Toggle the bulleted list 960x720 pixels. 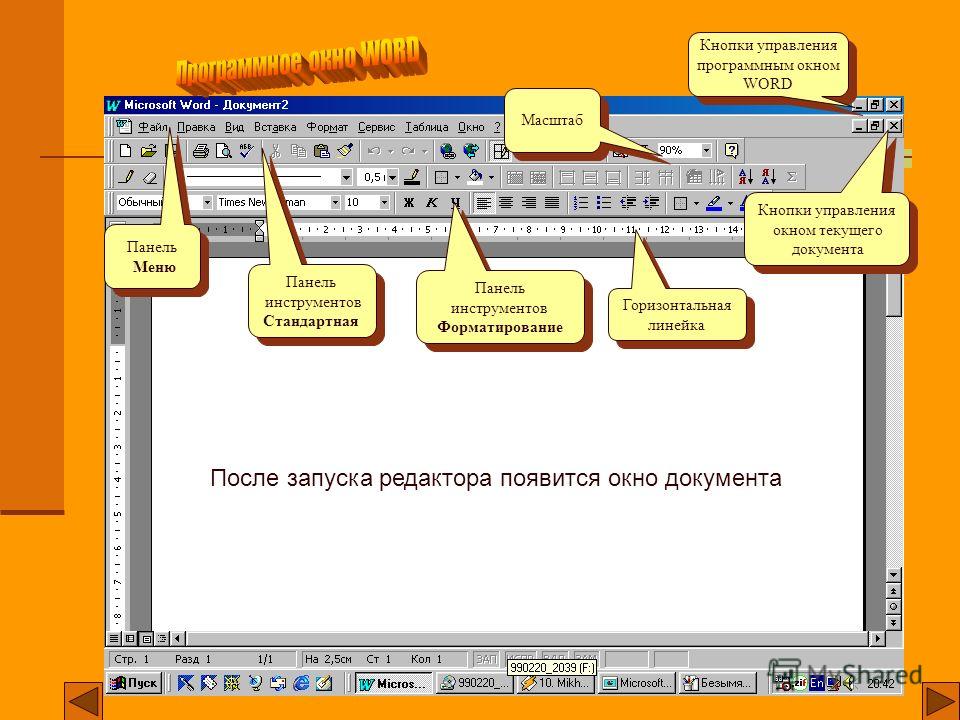(x=604, y=203)
